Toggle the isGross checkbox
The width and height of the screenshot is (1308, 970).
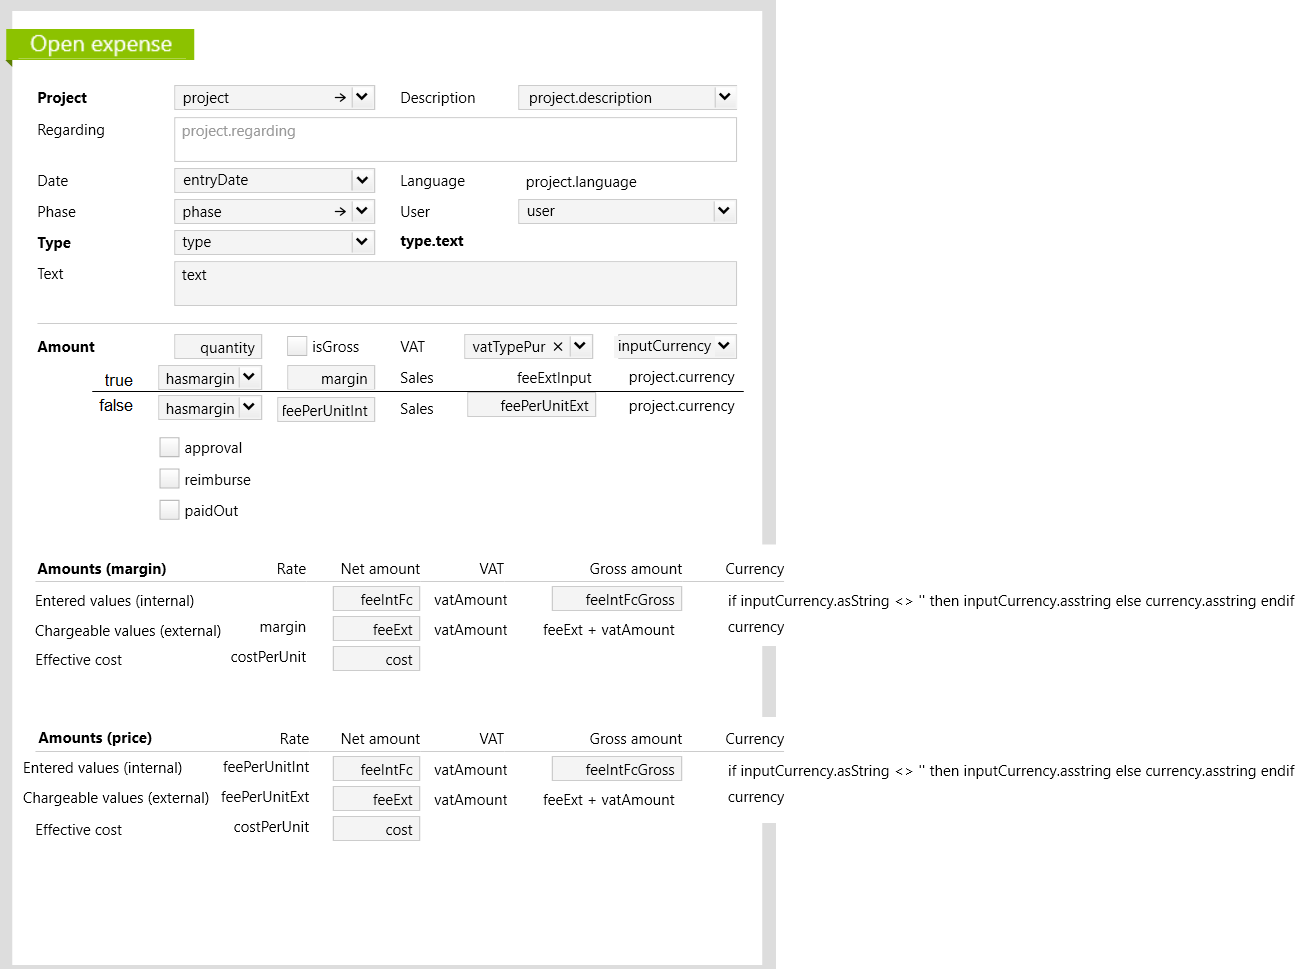point(297,347)
